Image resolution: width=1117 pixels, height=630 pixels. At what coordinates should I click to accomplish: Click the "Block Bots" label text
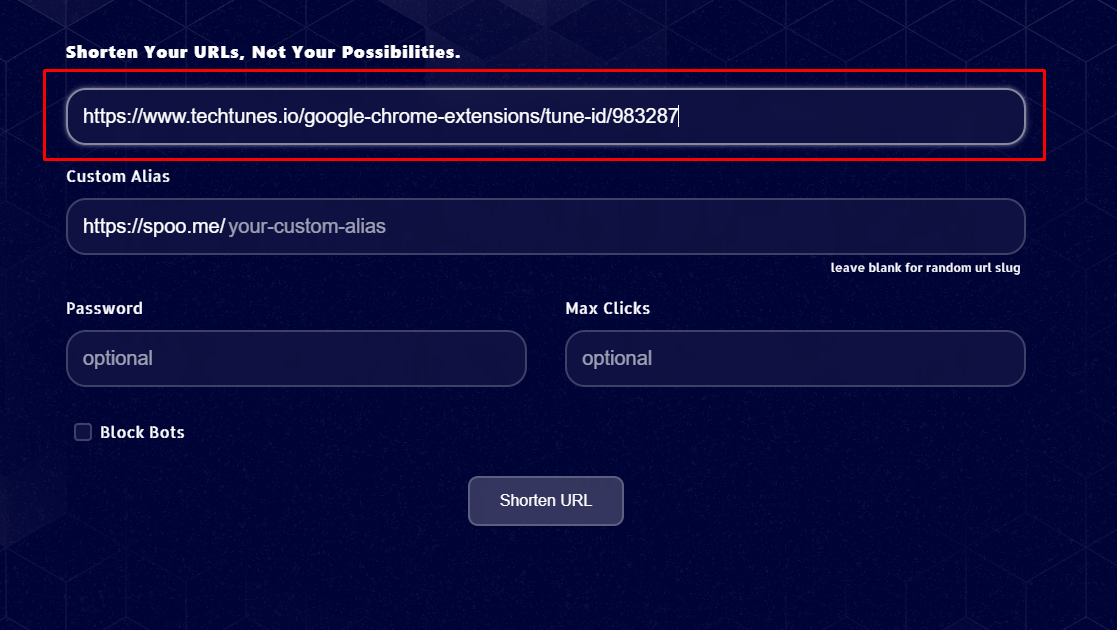click(x=142, y=432)
